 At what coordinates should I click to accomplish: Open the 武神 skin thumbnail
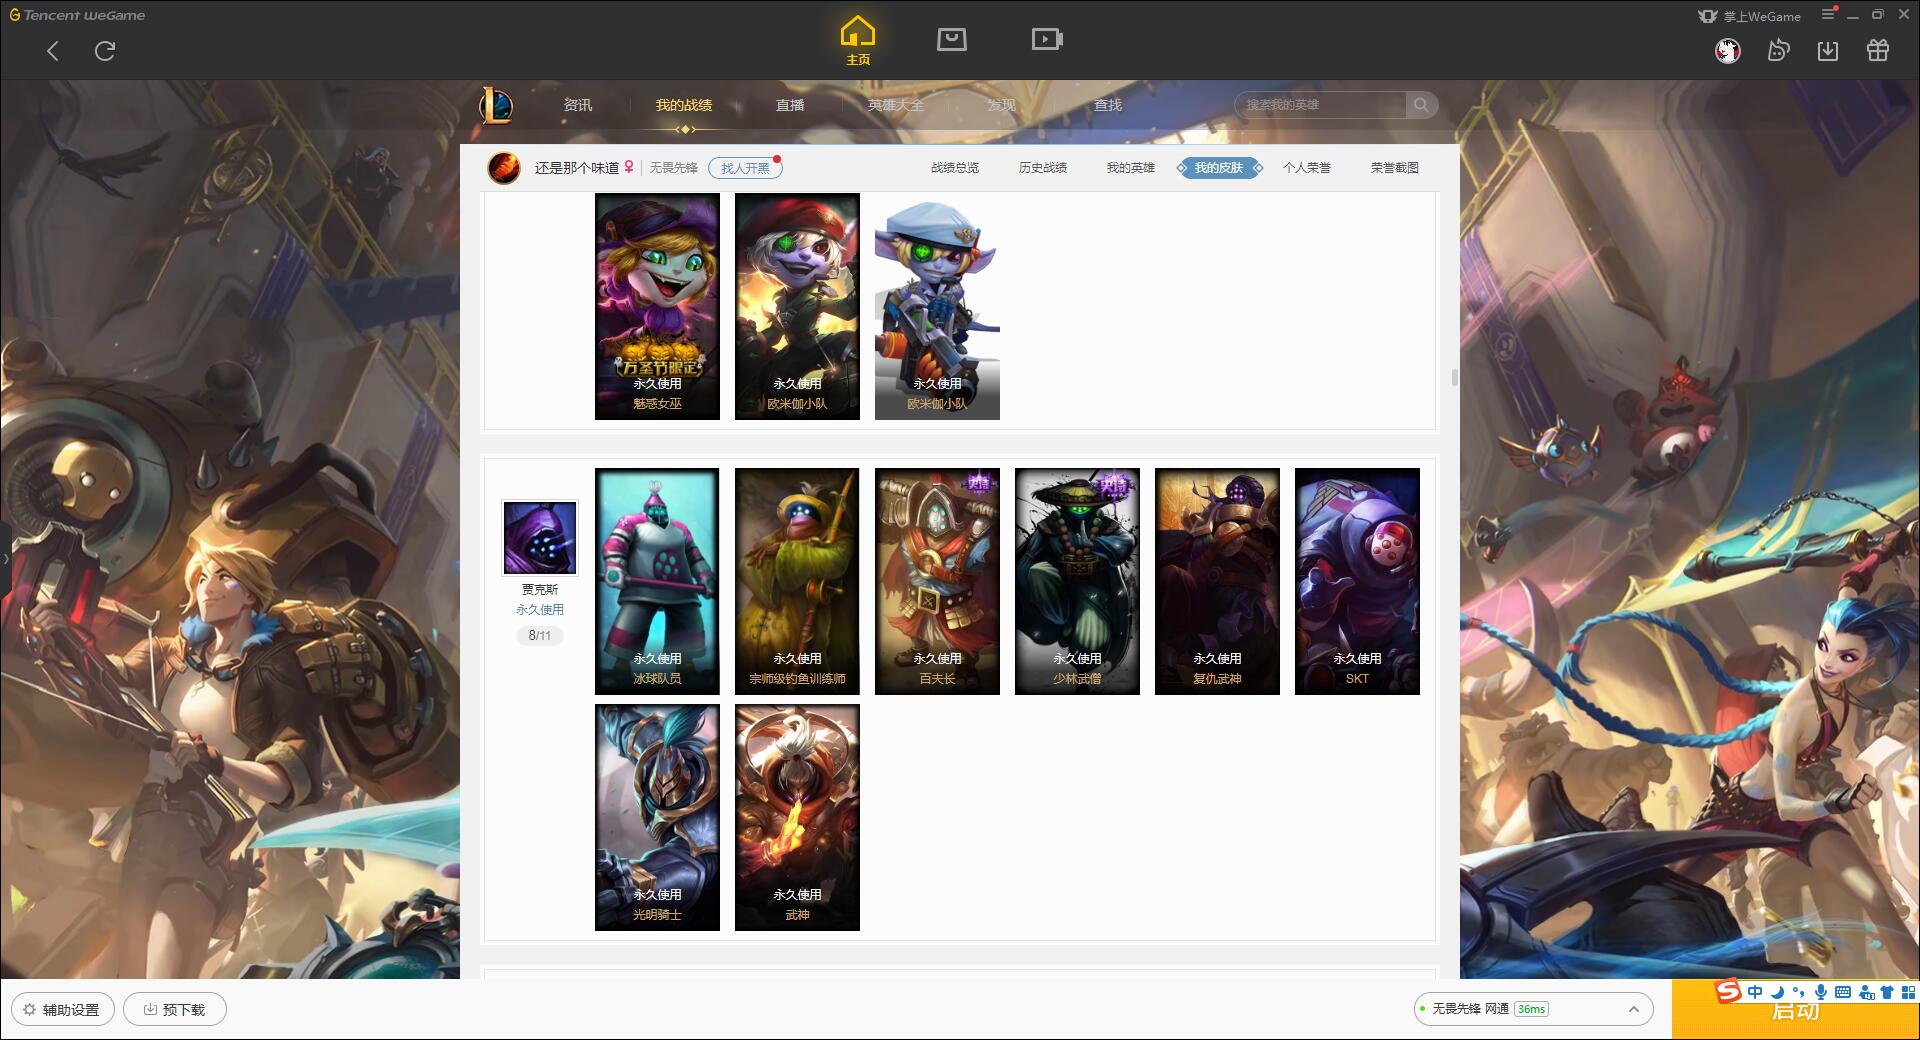[797, 817]
